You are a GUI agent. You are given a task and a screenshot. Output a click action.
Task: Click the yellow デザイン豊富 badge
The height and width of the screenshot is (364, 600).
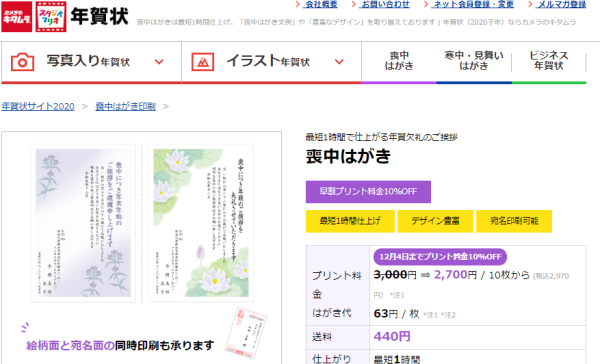(435, 221)
